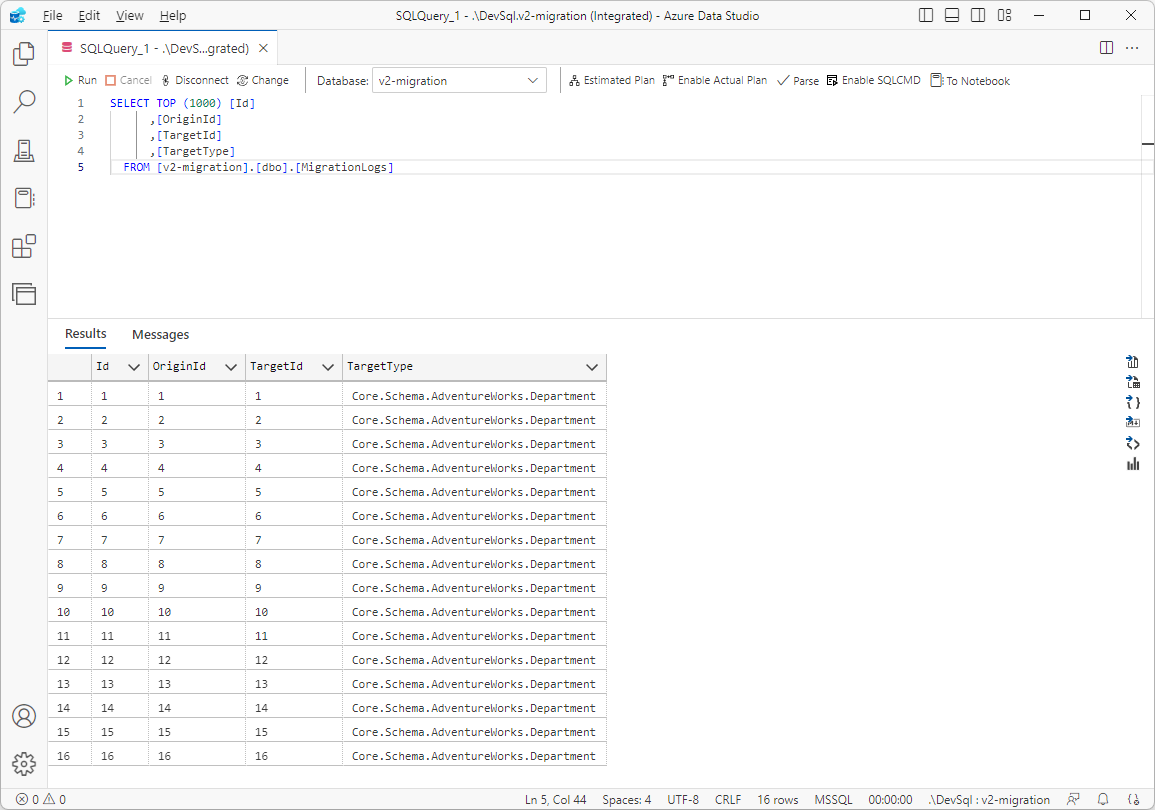1155x810 pixels.
Task: Place cursor on MigrationLogs in line 5
Action: (x=343, y=167)
